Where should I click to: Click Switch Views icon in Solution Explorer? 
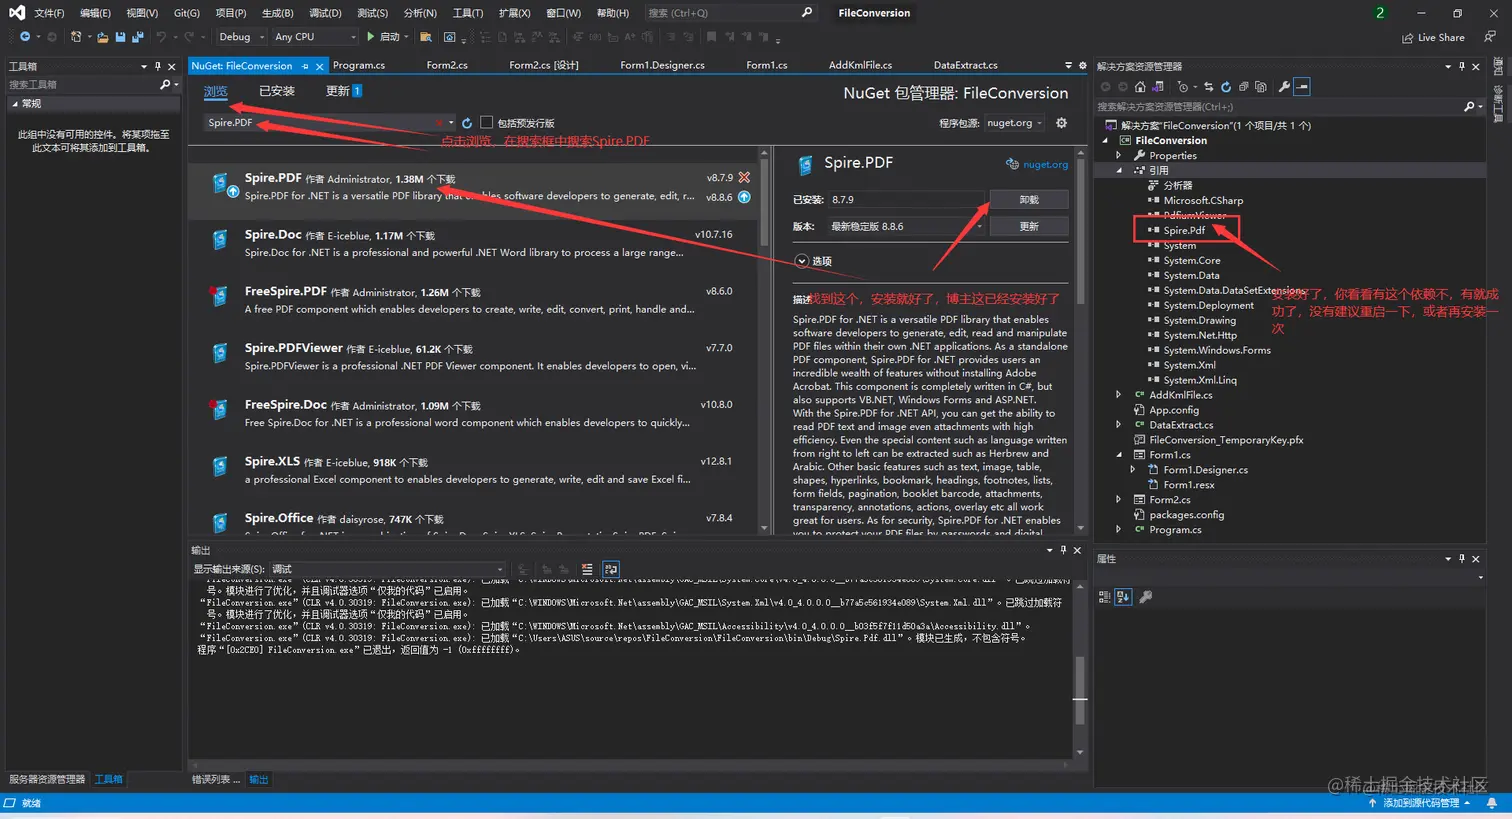pos(1158,87)
